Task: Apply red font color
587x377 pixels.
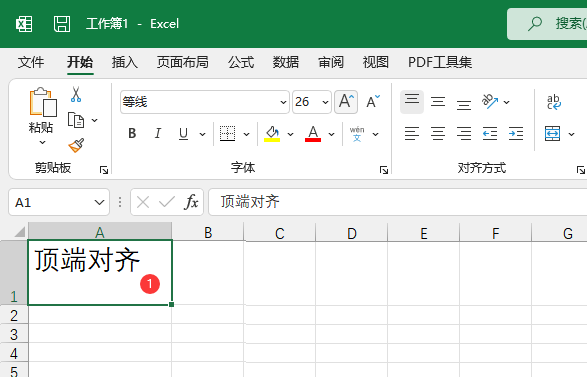Action: tap(313, 134)
